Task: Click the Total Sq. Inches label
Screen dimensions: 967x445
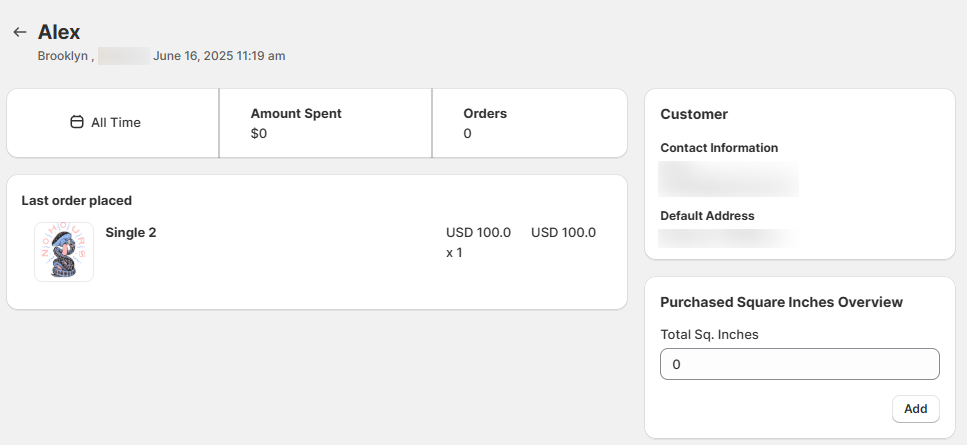Action: coord(709,335)
